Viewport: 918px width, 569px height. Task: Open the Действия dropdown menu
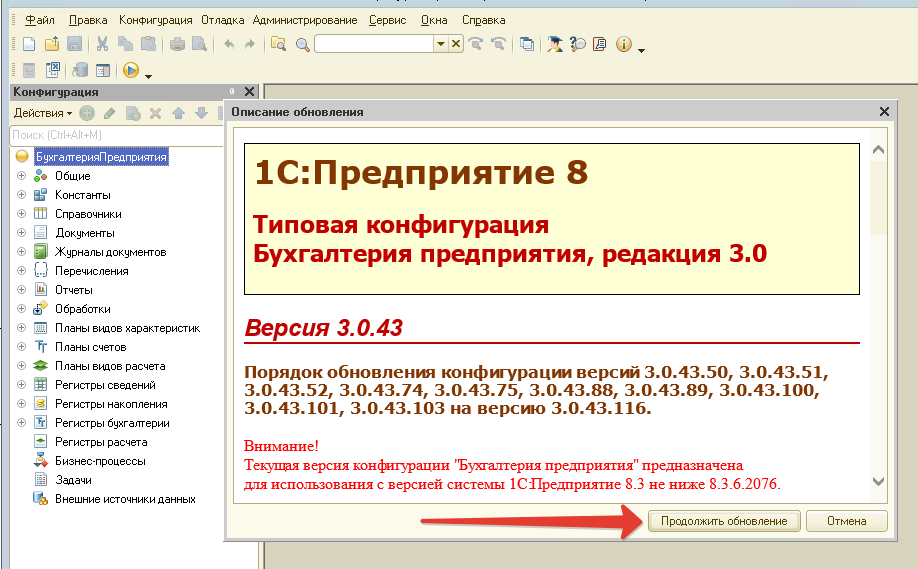click(43, 113)
